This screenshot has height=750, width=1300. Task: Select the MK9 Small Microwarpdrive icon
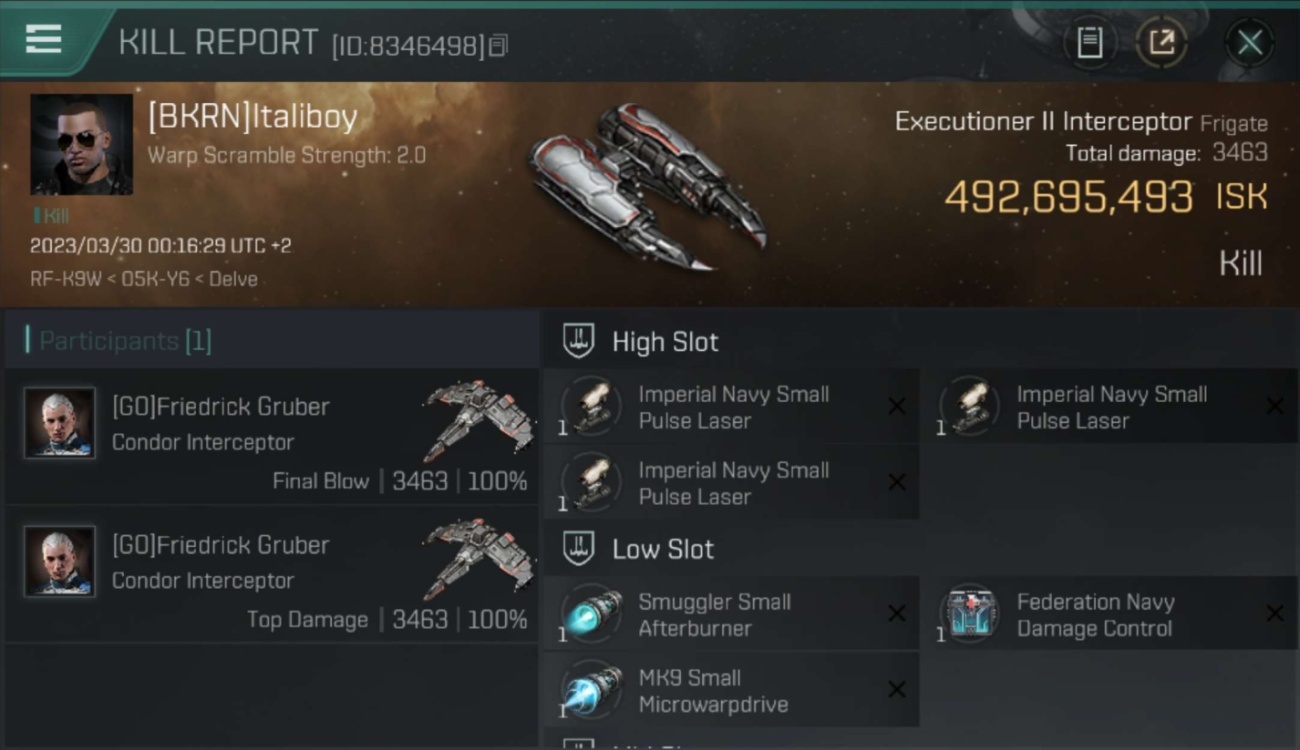(x=591, y=690)
